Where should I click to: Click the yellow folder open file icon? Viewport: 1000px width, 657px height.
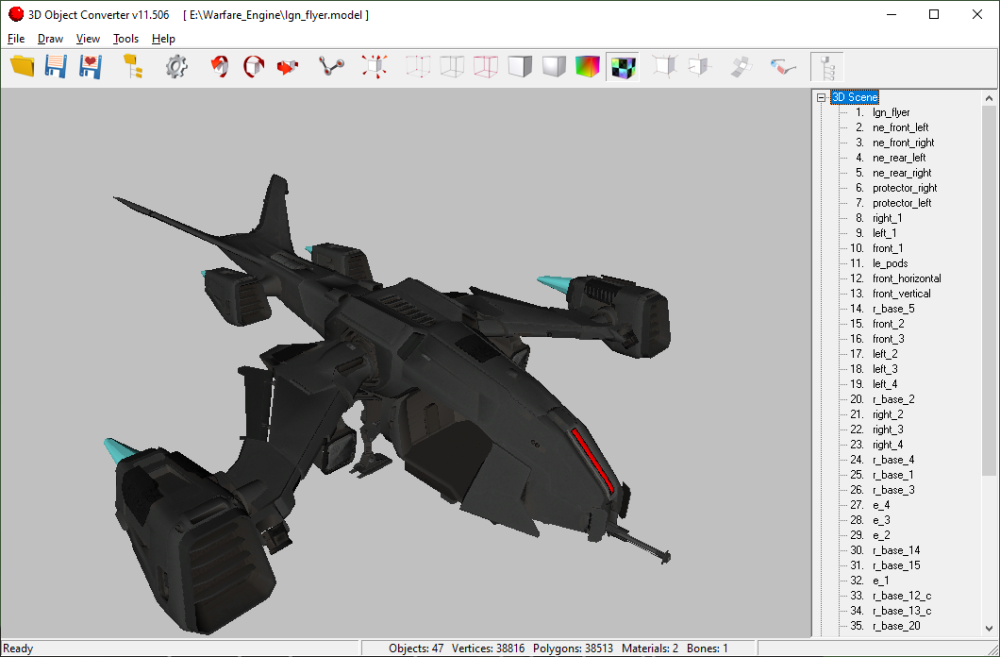coord(22,66)
